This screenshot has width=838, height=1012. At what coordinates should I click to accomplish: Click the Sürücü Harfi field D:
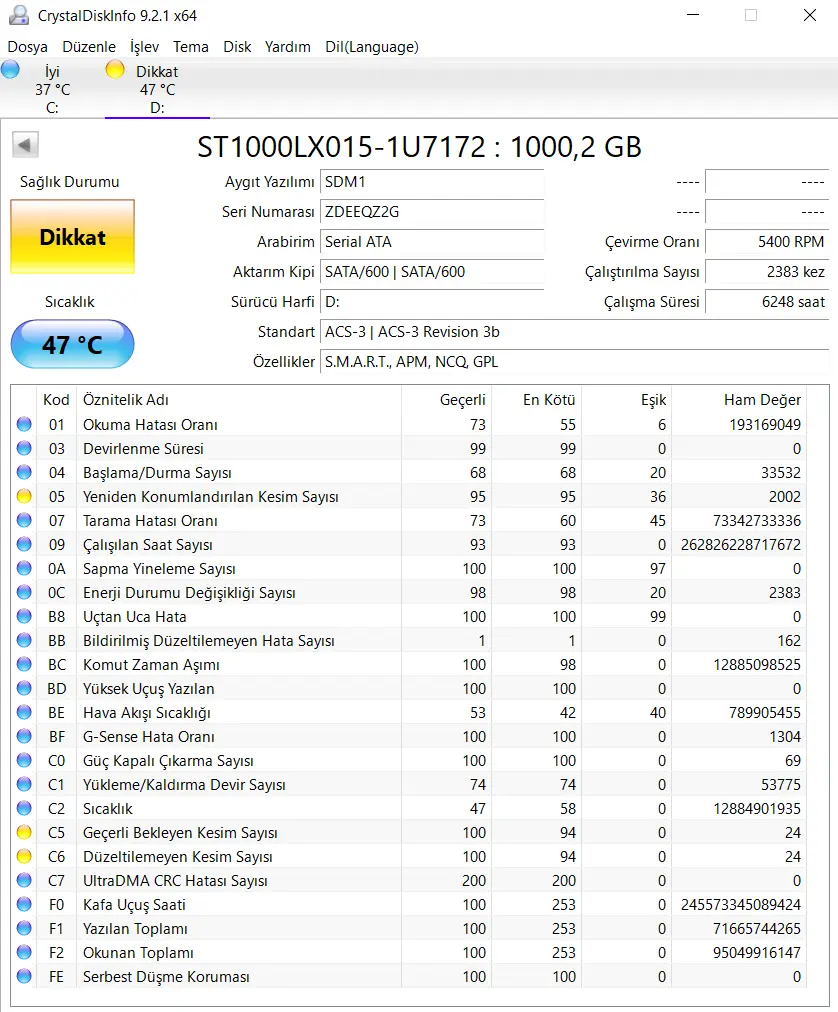coord(432,302)
